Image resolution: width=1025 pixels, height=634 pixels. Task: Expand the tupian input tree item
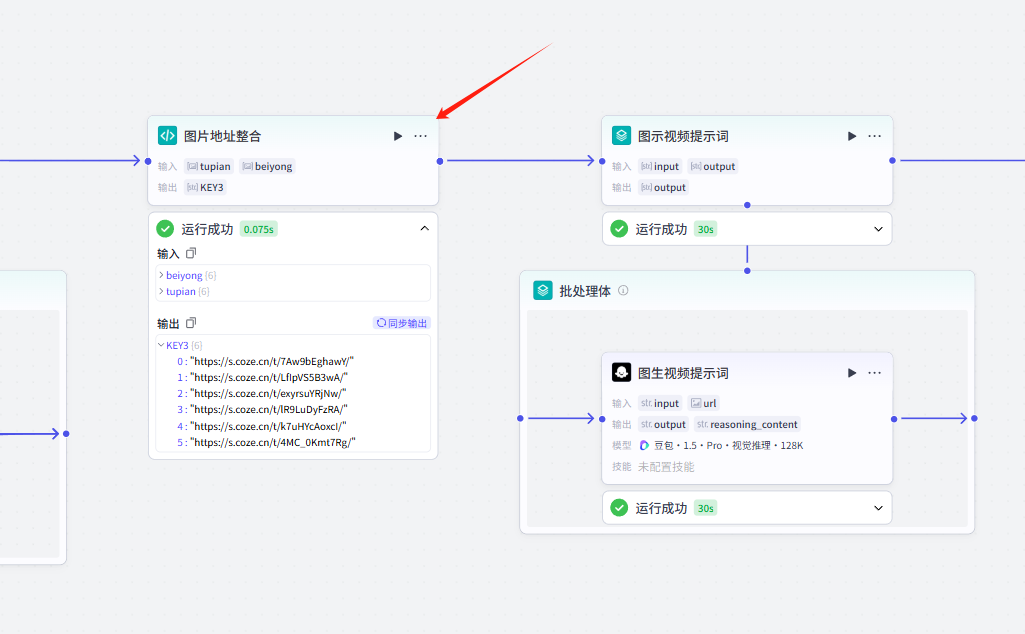pos(161,292)
